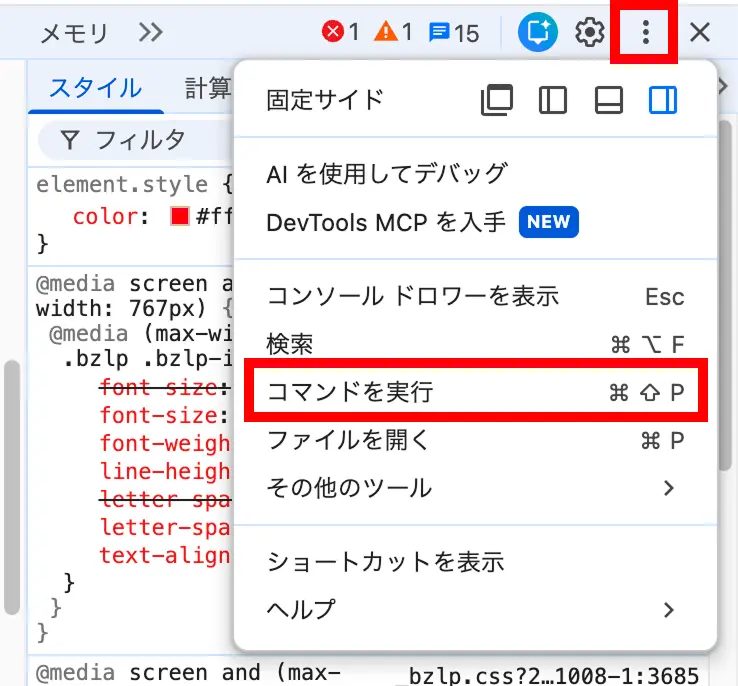Screen dimensions: 738x686
Task: Select DevTools MCP を入手 menu item
Action: click(x=475, y=222)
